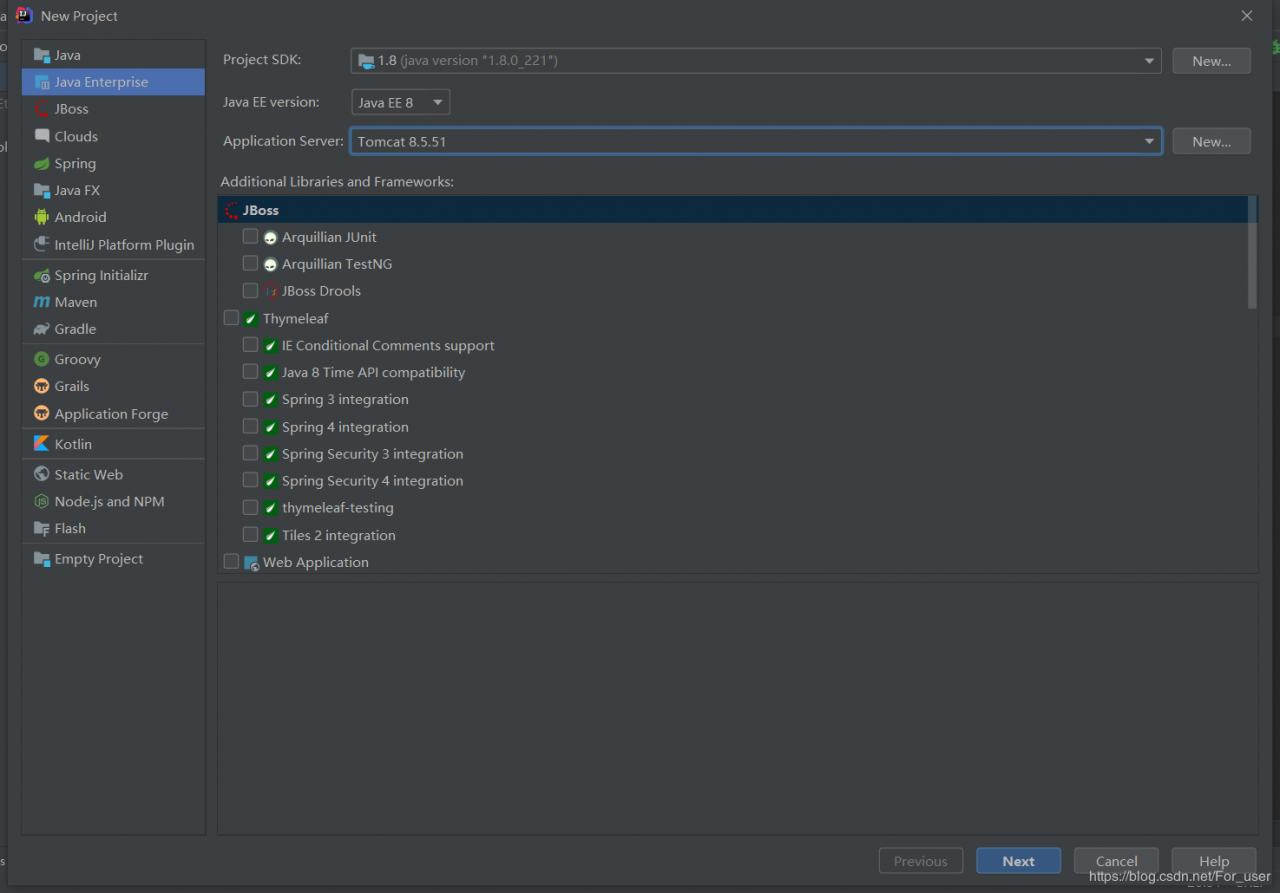Screen dimensions: 1280x893
Task: Click the Java folder icon in sidebar
Action: (41, 55)
